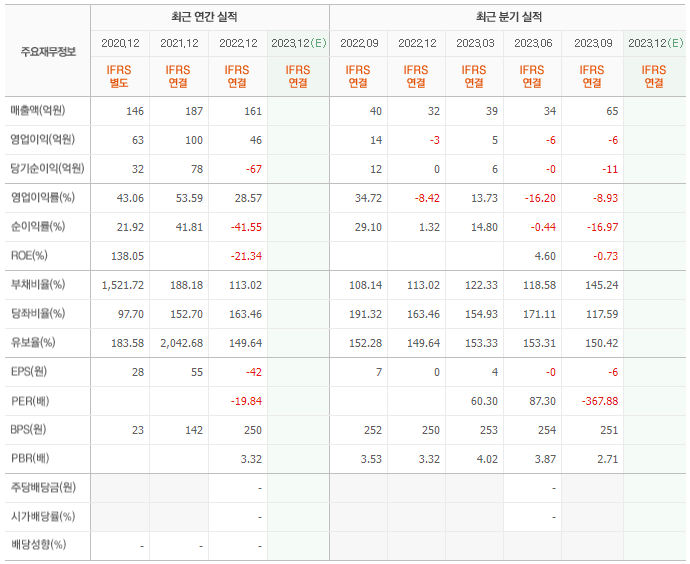The height and width of the screenshot is (564, 690).
Task: Click the ROE(%) row label
Action: [29, 256]
